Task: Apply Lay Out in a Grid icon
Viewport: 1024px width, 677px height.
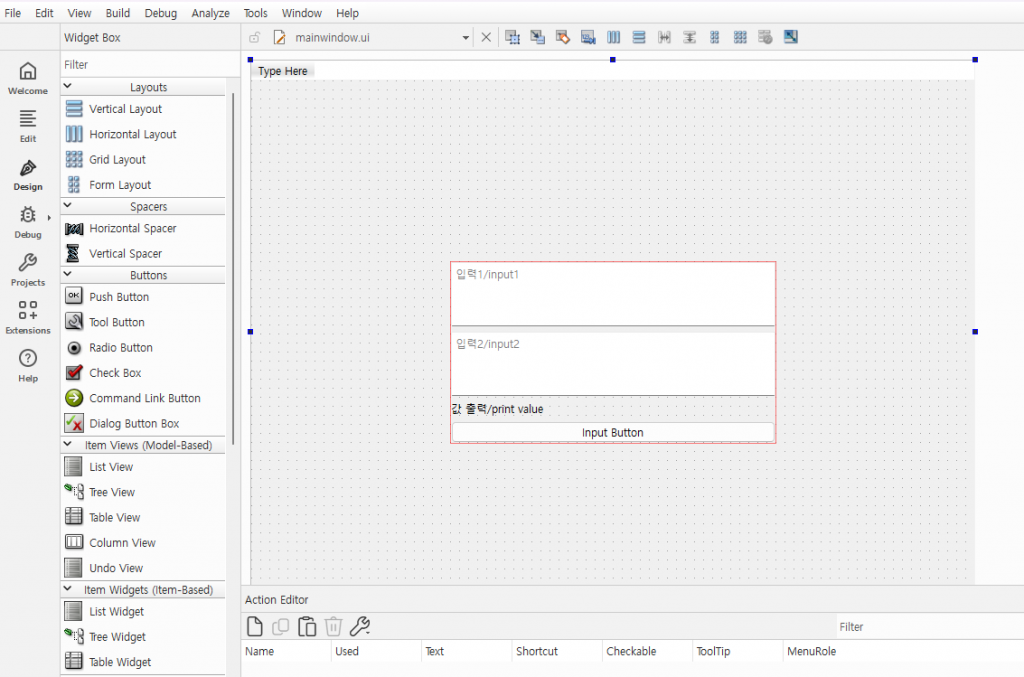Action: [x=740, y=37]
